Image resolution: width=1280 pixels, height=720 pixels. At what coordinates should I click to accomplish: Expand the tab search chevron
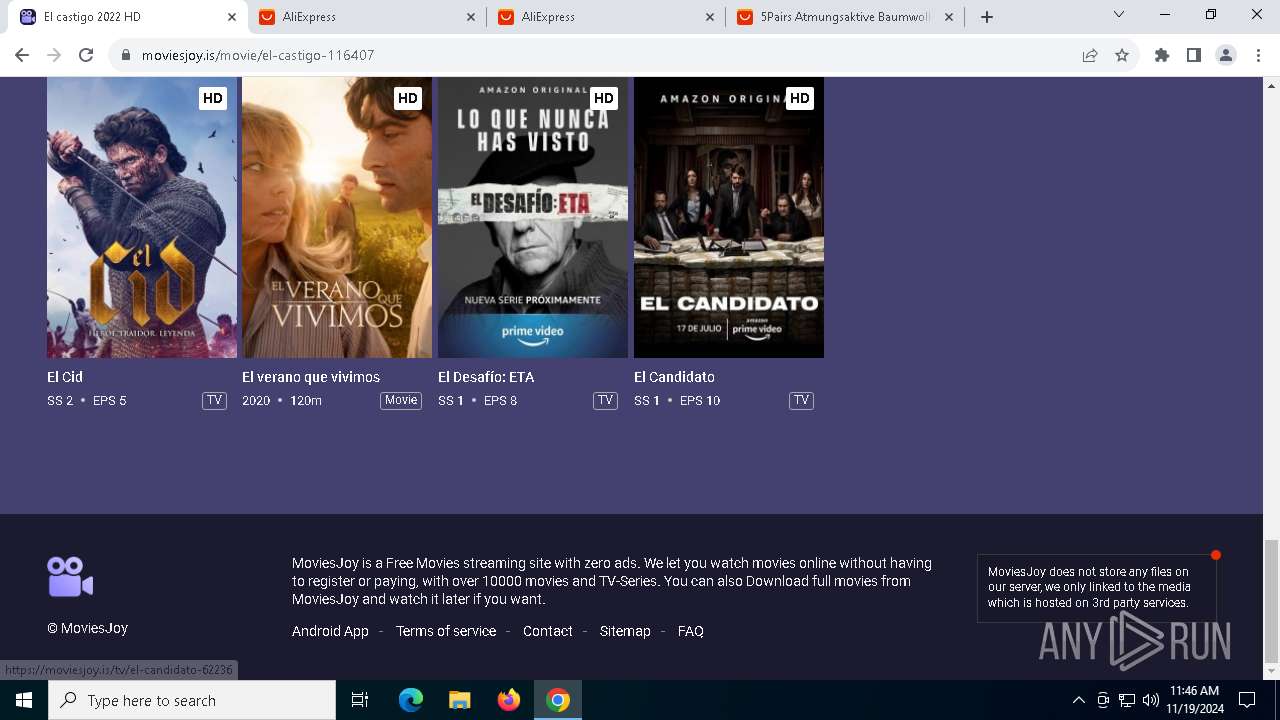coord(1119,14)
